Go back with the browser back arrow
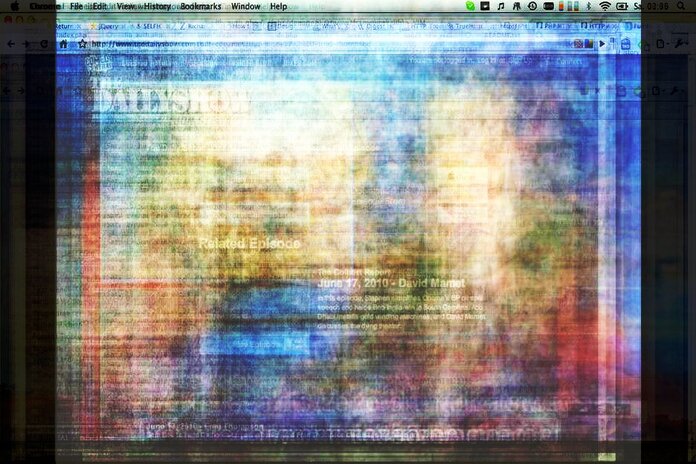 [x=11, y=44]
